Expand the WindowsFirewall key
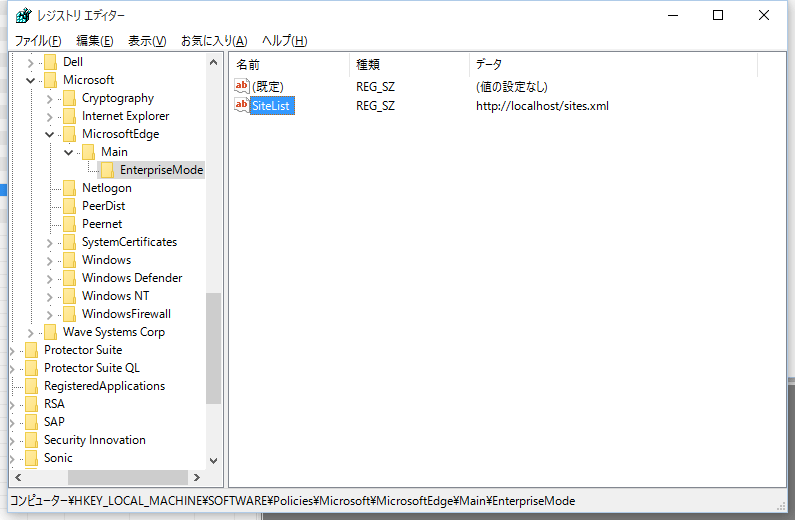This screenshot has width=795, height=520. click(49, 315)
